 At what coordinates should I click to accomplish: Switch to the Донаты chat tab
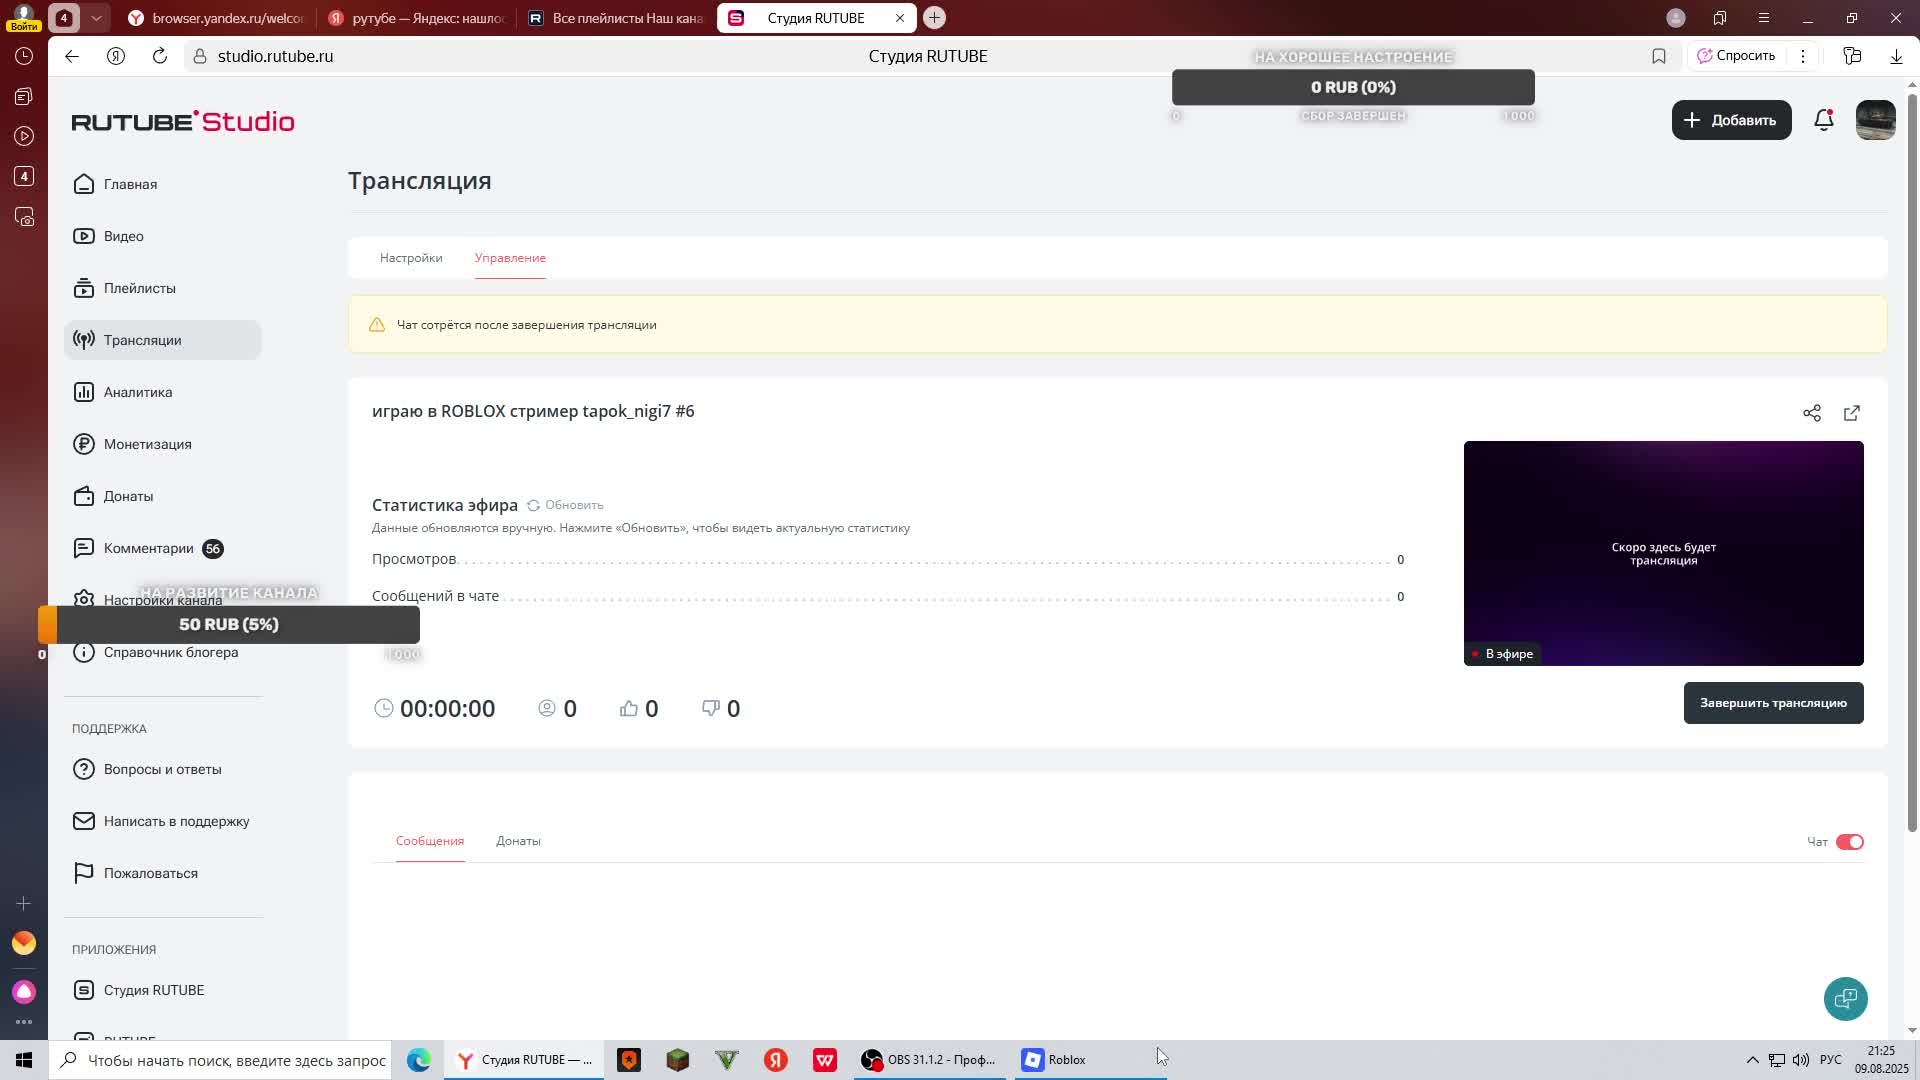[x=518, y=841]
